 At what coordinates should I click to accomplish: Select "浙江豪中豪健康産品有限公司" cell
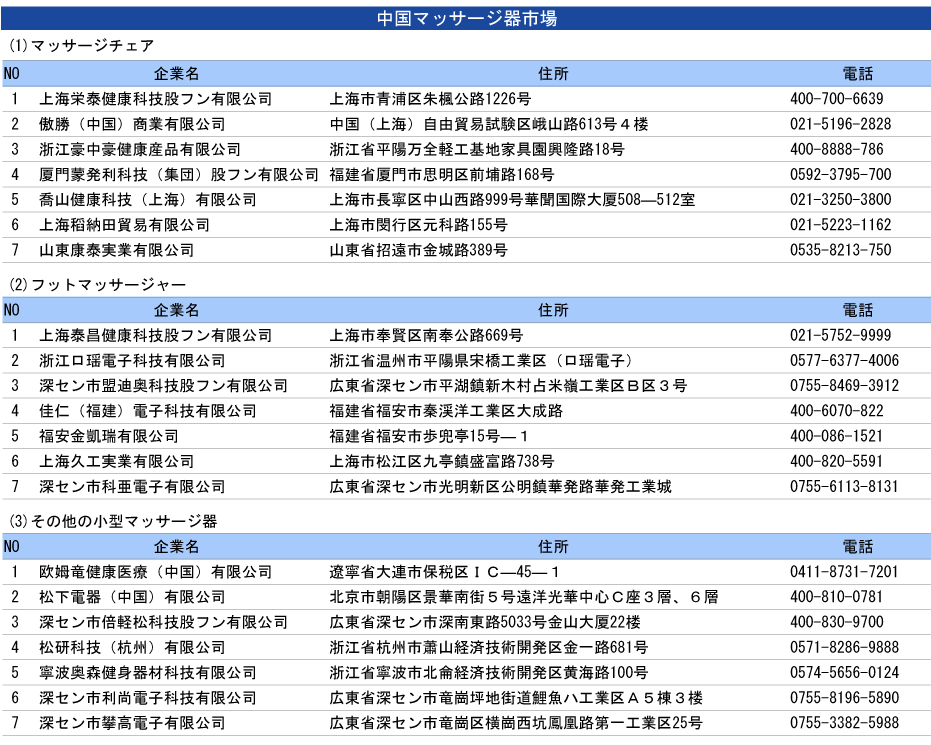click(x=140, y=149)
